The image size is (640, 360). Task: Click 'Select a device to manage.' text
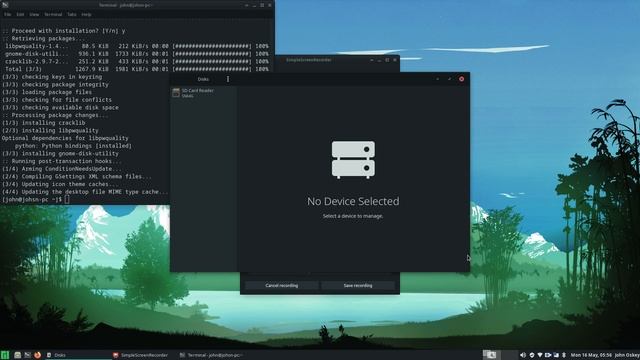(353, 216)
